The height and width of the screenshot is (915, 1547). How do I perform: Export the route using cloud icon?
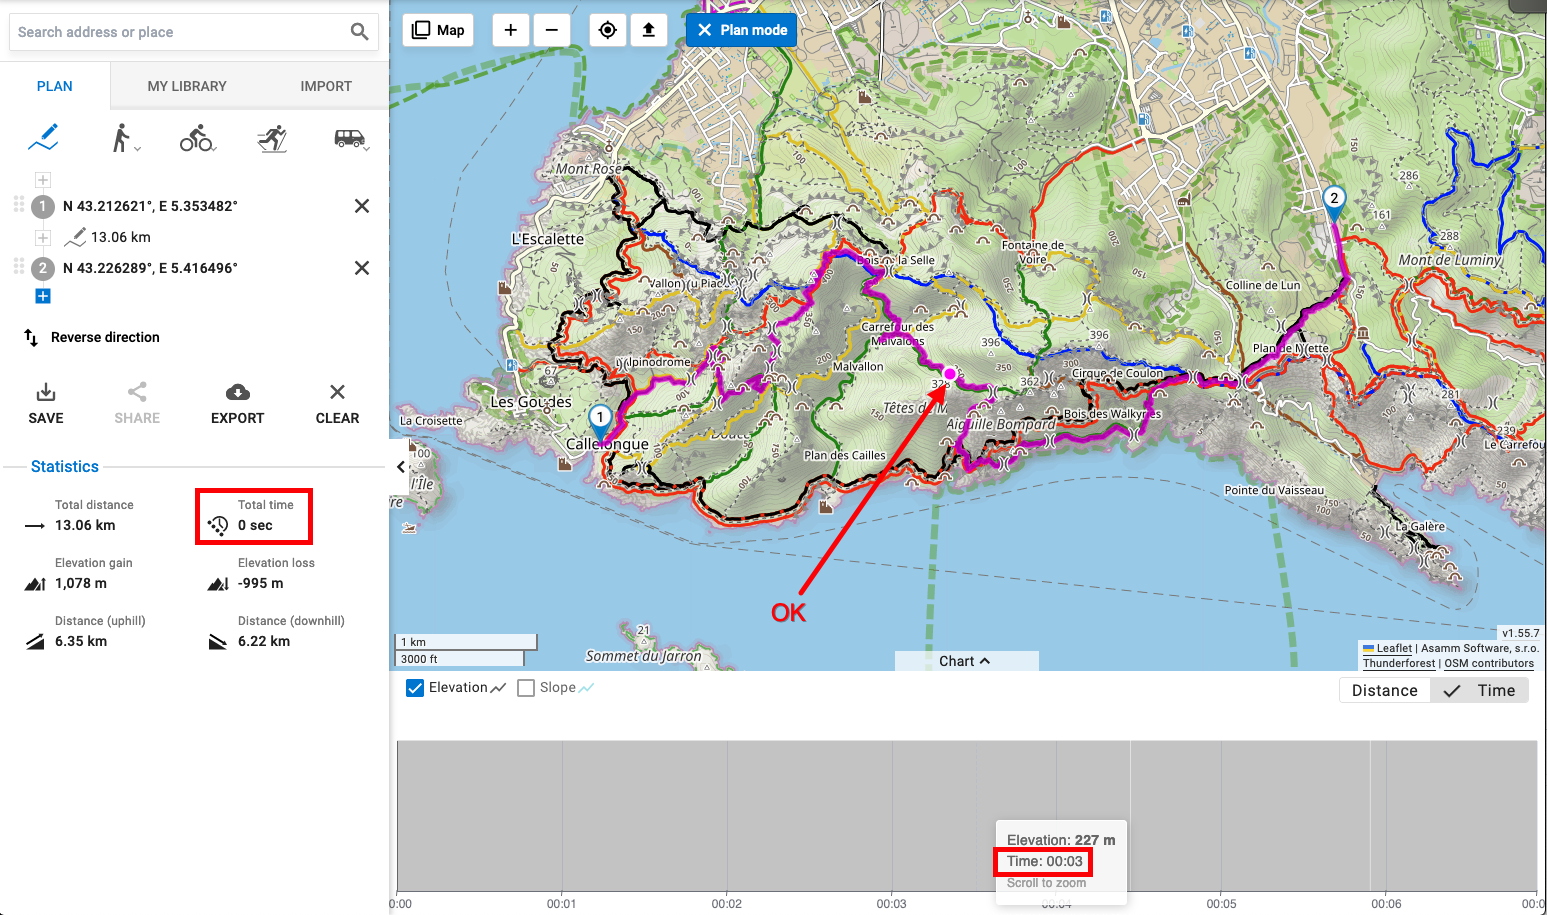click(x=237, y=403)
